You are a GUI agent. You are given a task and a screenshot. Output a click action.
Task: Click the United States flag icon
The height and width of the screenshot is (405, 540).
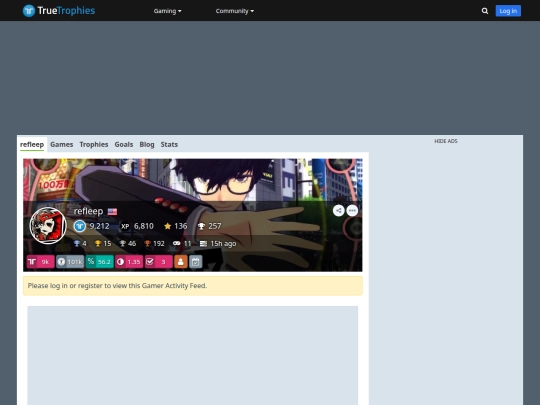pos(112,211)
